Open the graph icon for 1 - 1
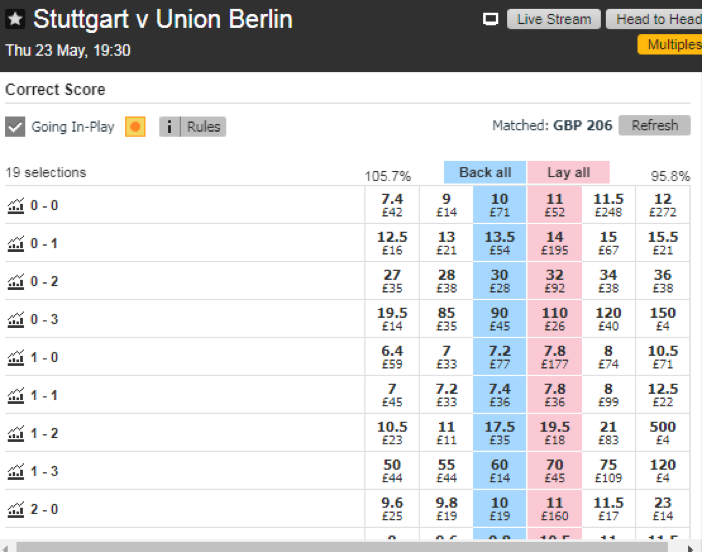The image size is (702, 552). pos(16,396)
